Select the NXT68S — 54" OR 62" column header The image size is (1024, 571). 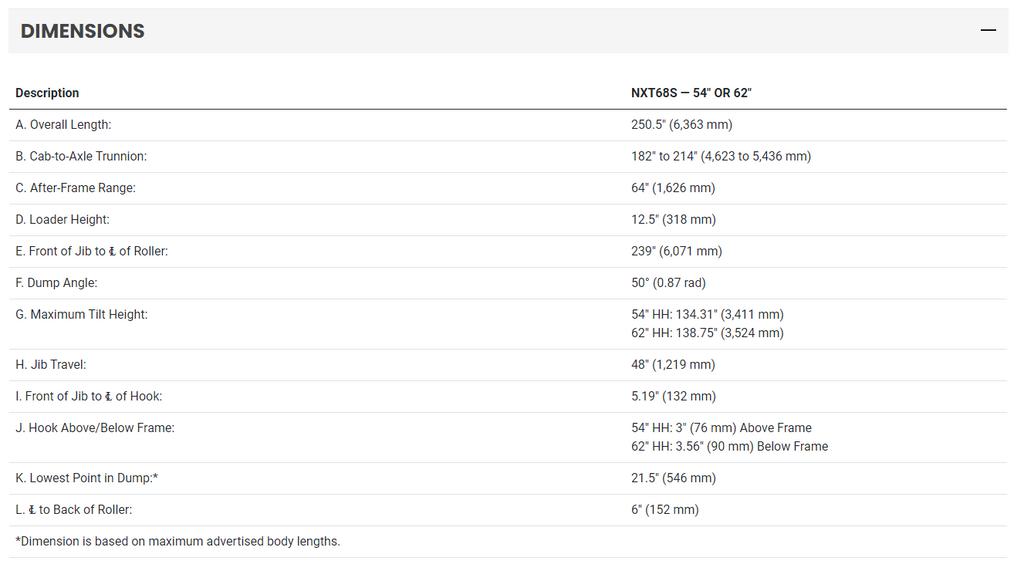click(x=691, y=93)
